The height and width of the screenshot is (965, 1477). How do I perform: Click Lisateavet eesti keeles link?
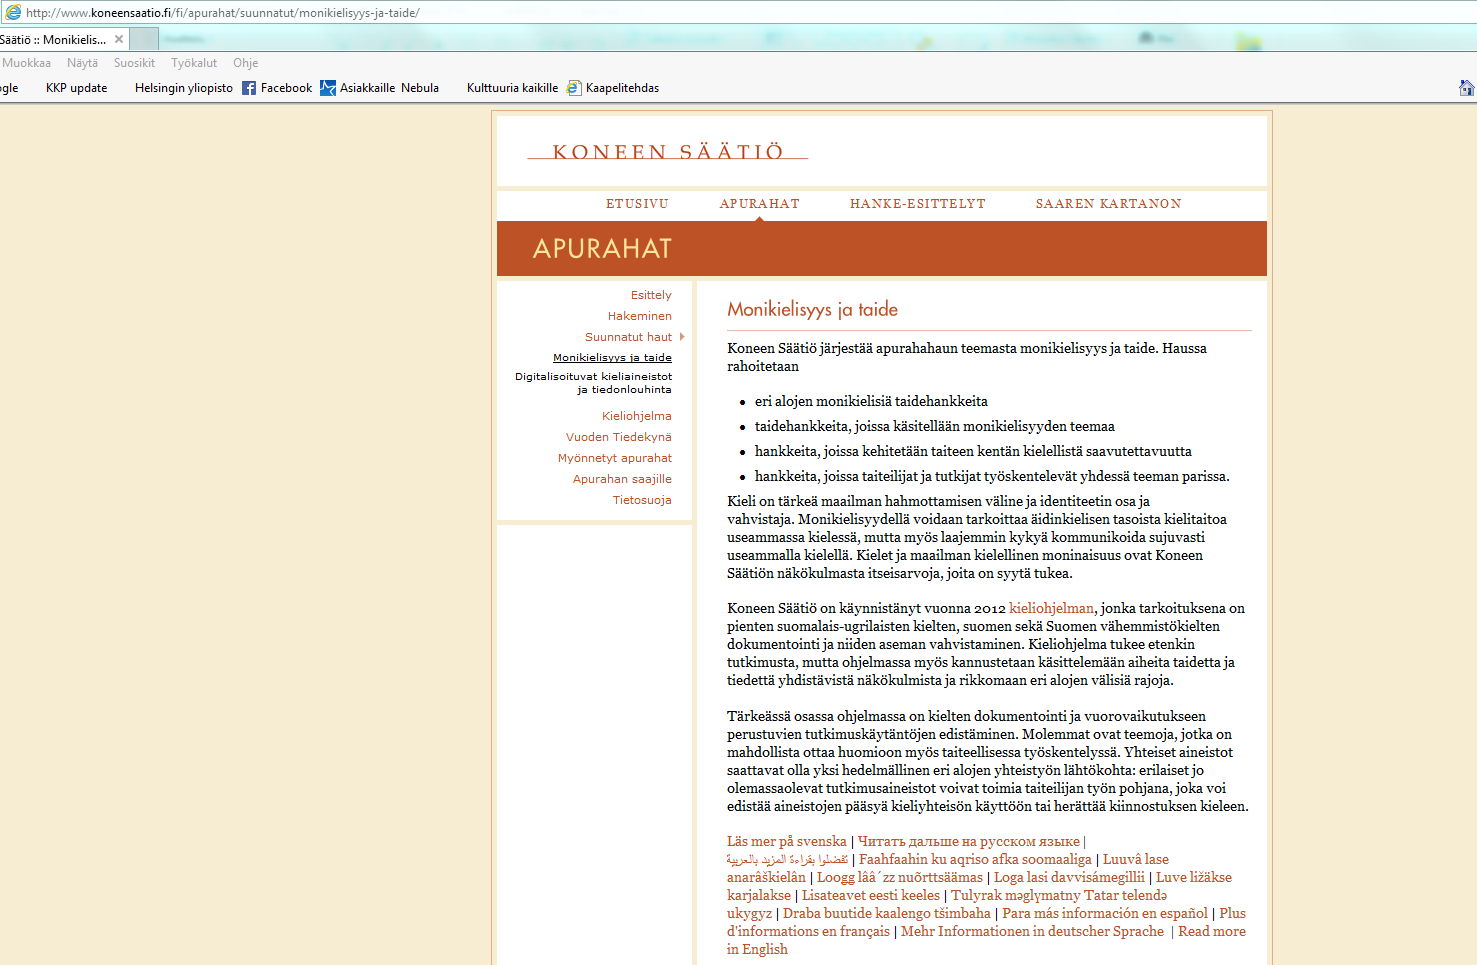click(871, 896)
